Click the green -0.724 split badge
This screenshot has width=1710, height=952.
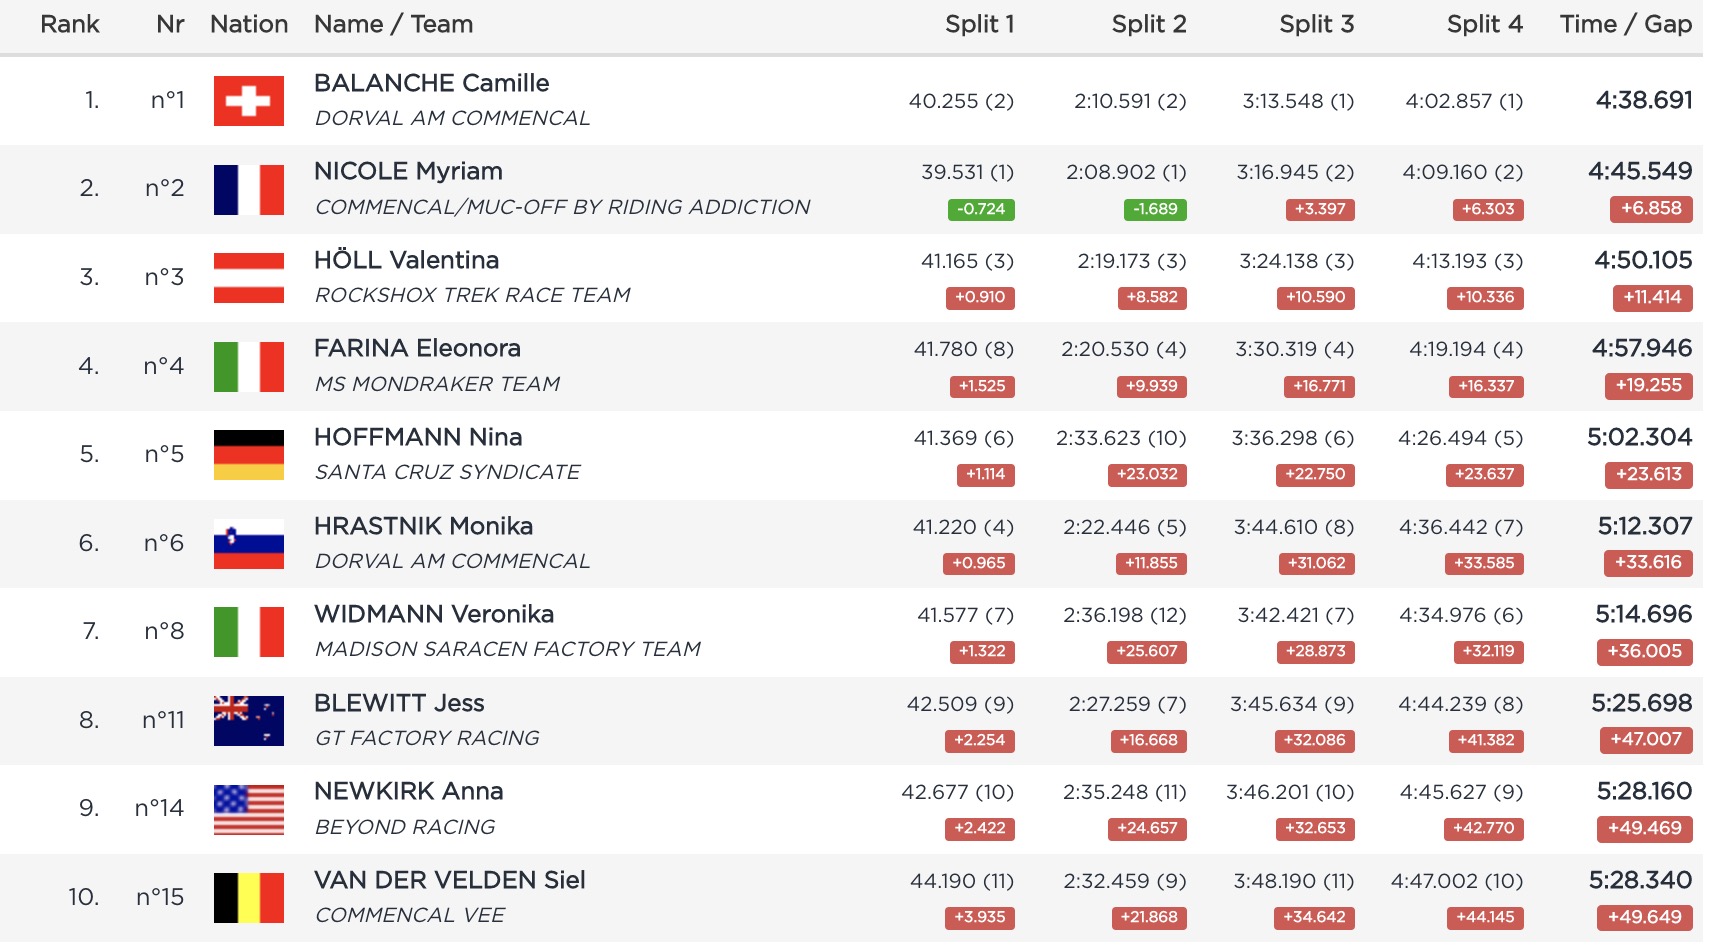[980, 209]
